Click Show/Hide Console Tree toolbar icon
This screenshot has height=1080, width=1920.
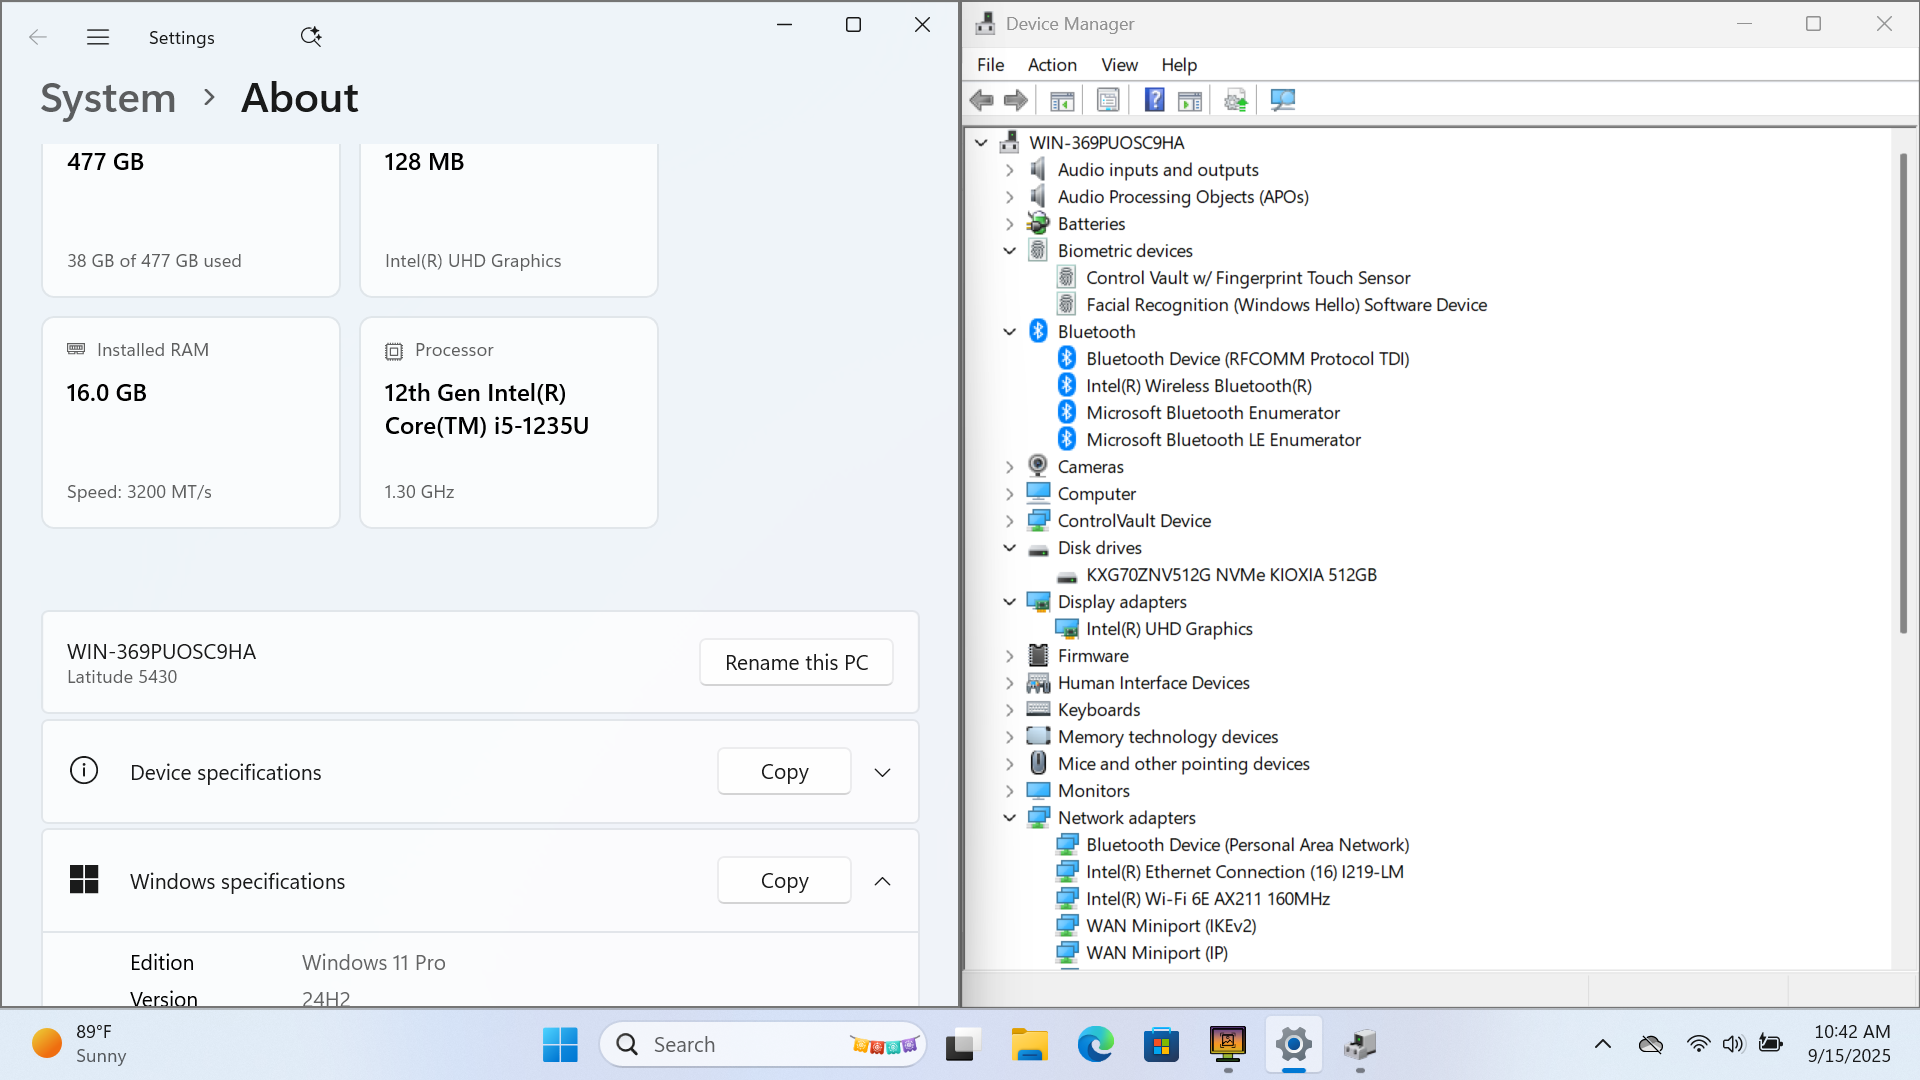pos(1062,100)
